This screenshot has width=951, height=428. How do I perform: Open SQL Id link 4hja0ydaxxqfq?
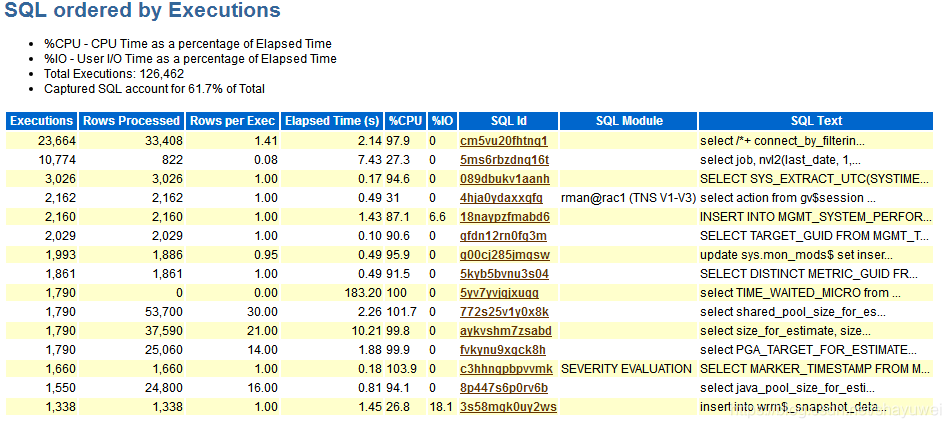pyautogui.click(x=502, y=198)
